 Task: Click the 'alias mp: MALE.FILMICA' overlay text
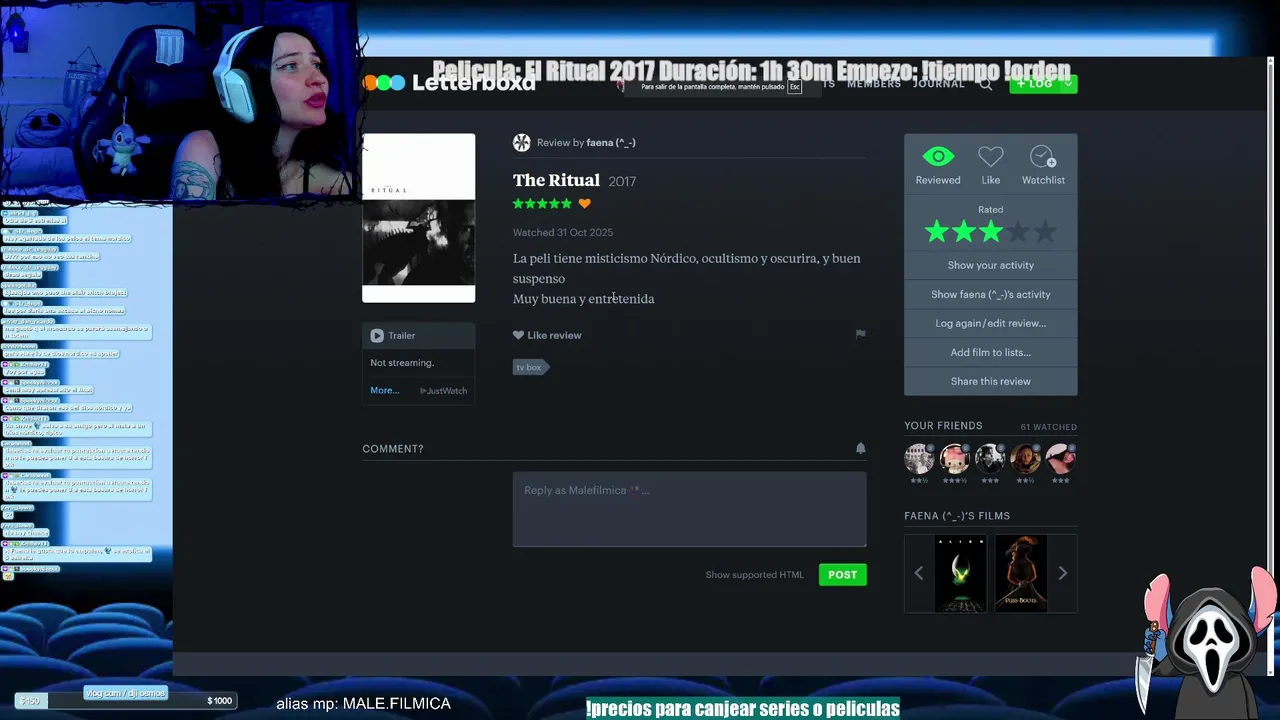point(363,704)
